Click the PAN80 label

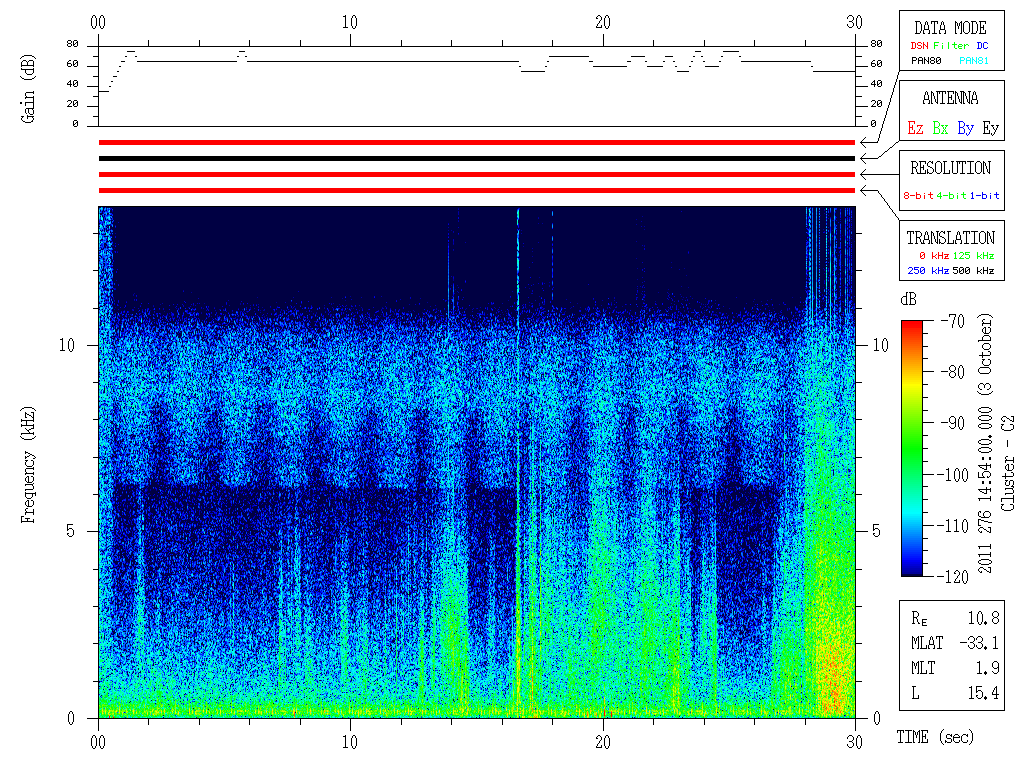[926, 61]
